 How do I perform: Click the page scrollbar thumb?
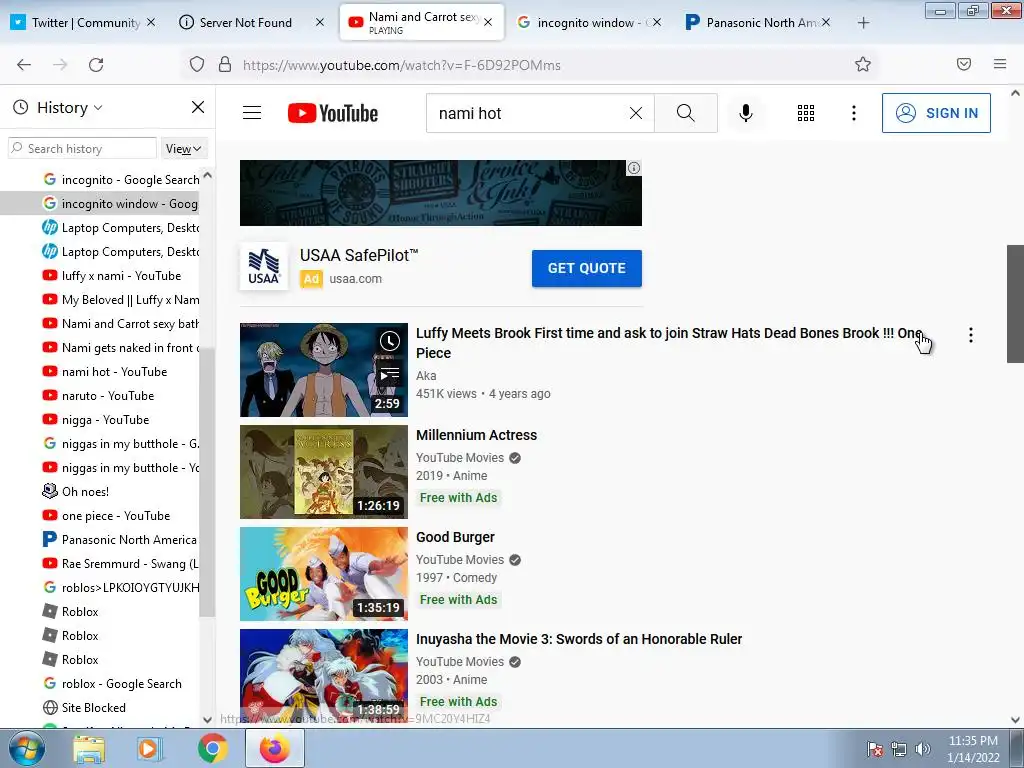[1015, 304]
